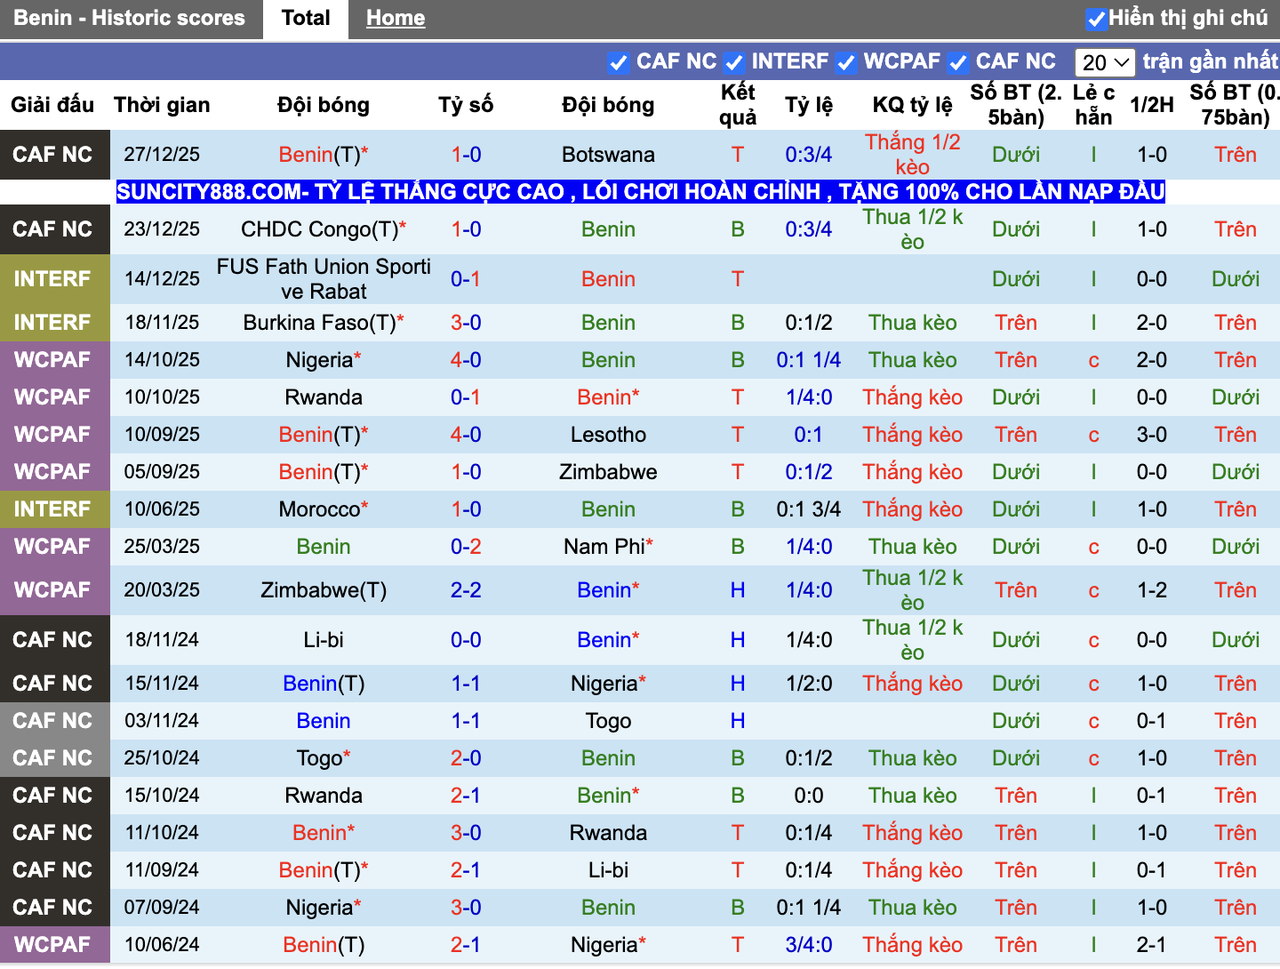Image resolution: width=1280 pixels, height=969 pixels.
Task: Click the date 25/03/25
Action: pos(162,547)
